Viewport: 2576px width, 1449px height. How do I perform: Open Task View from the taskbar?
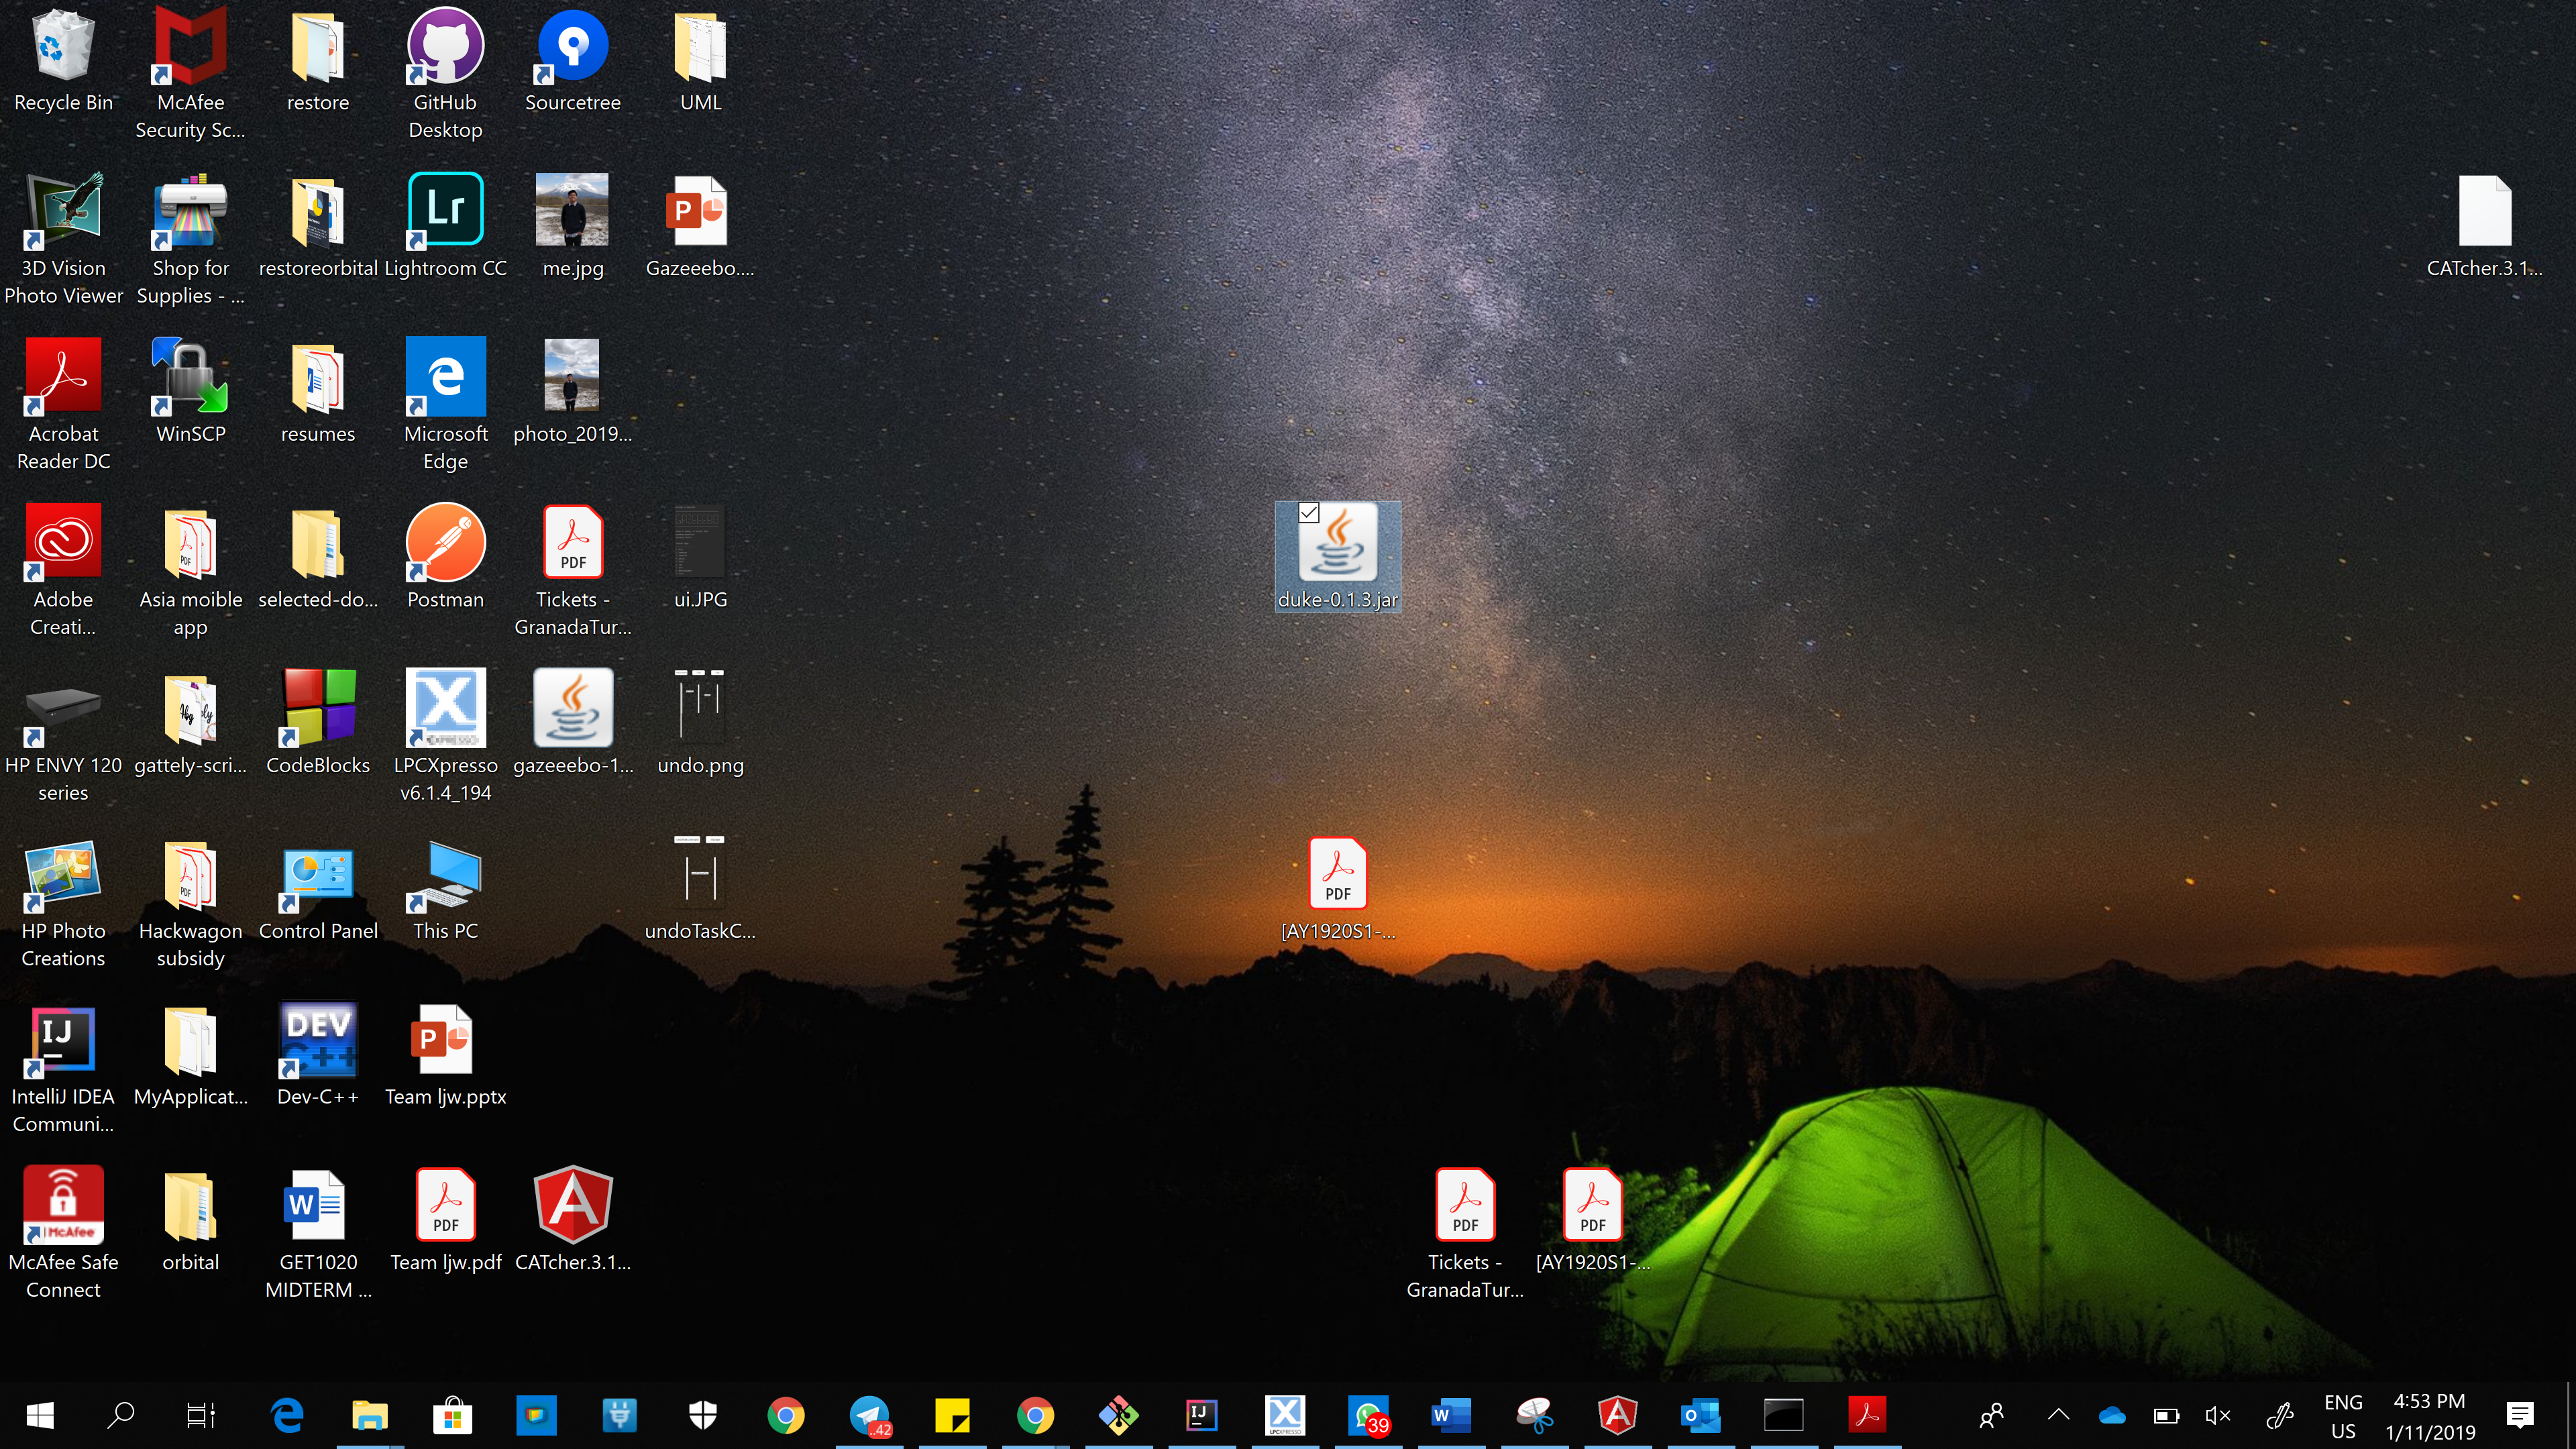point(201,1415)
